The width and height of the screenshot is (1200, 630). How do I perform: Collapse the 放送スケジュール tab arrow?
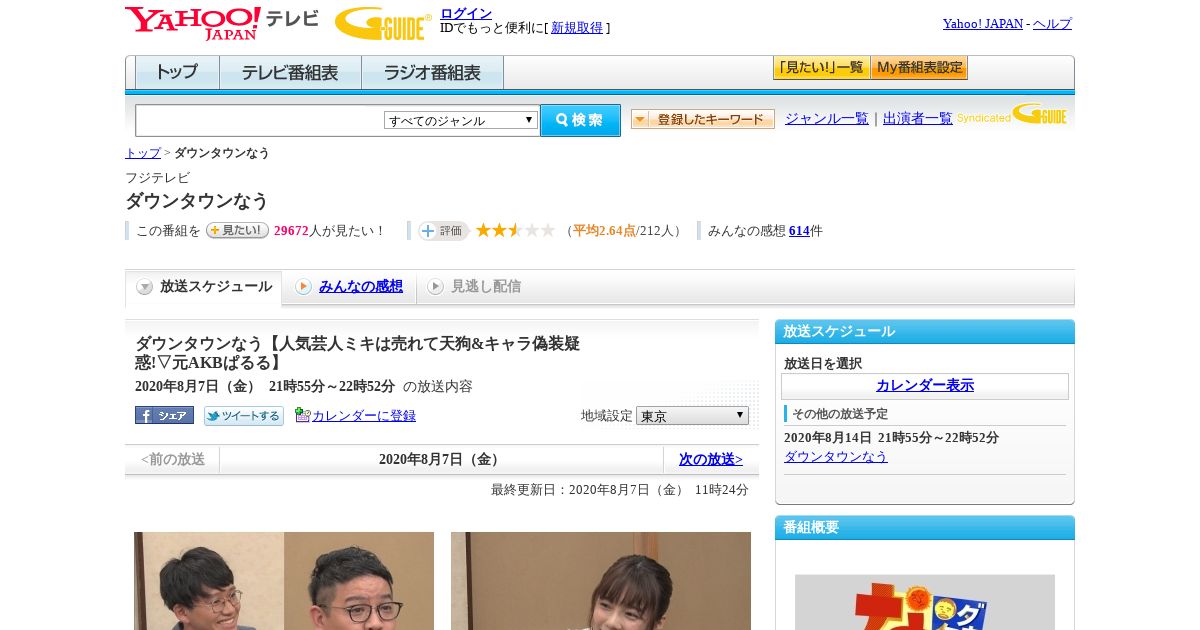[x=145, y=287]
